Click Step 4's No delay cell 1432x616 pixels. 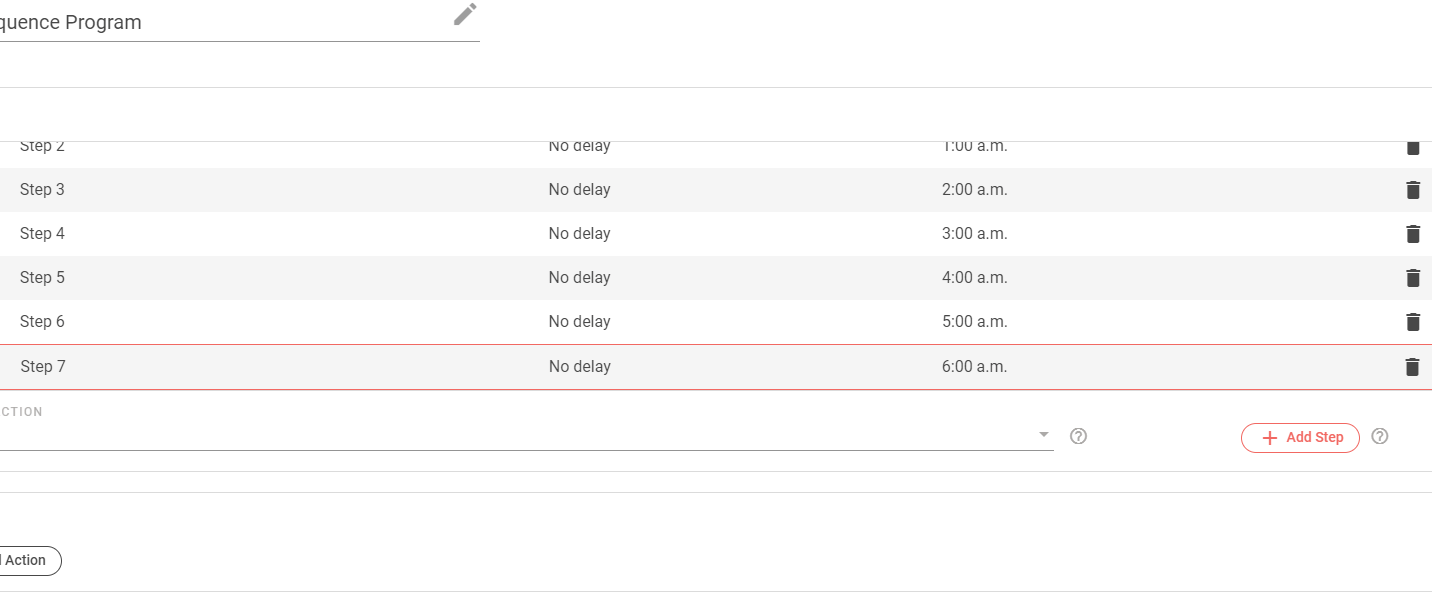(x=579, y=234)
